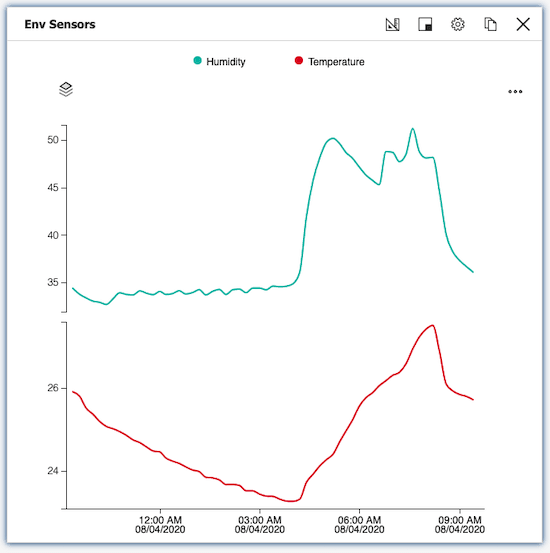Click the humidity line's highest peak
Screen dimensions: 550x553
click(412, 129)
